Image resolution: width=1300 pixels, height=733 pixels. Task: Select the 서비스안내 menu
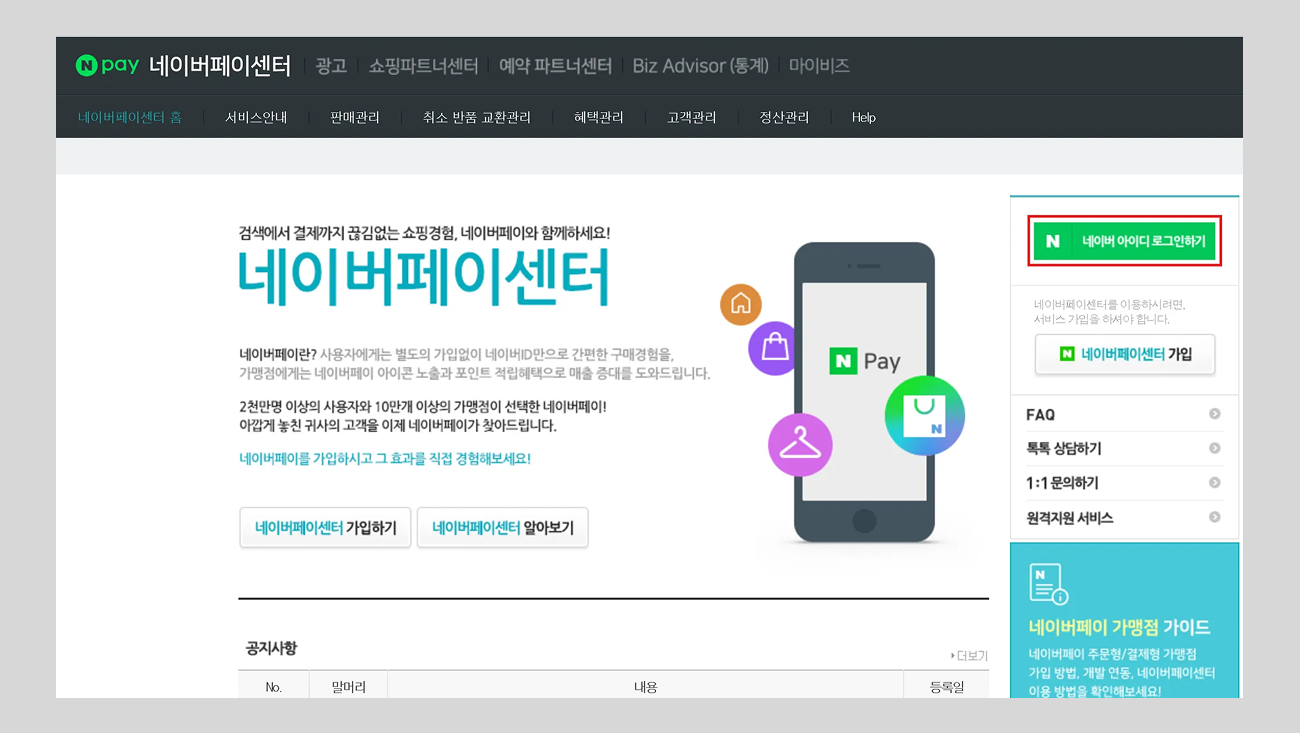(x=256, y=117)
